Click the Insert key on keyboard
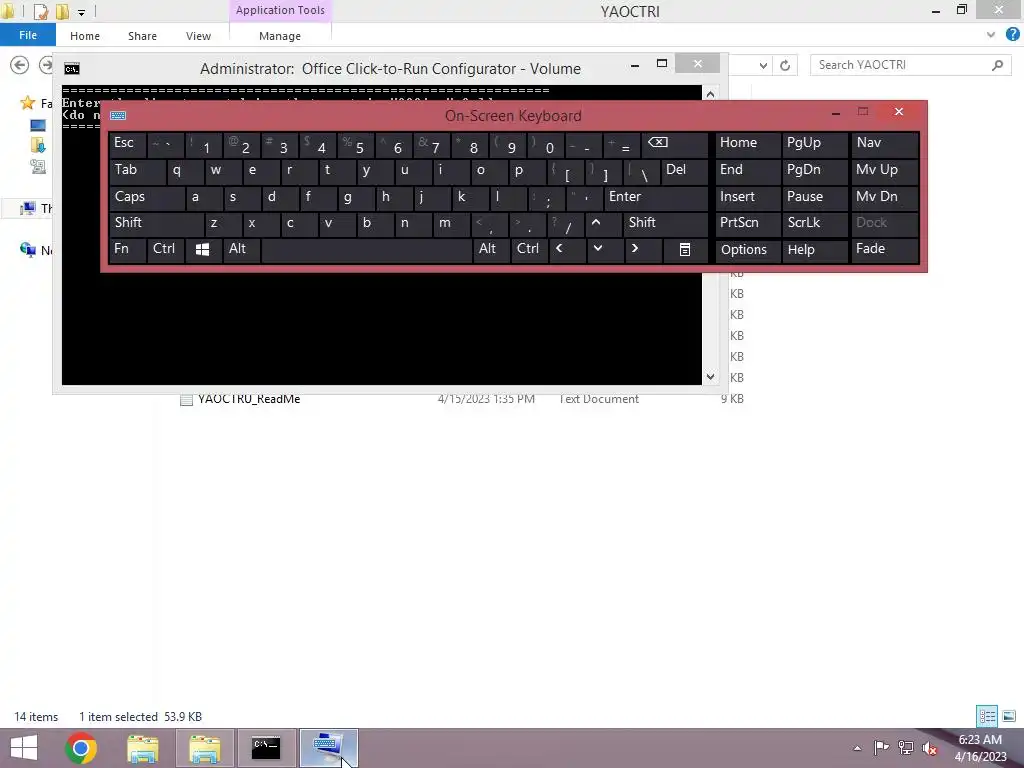Screen dimensions: 1024x768 (747, 197)
